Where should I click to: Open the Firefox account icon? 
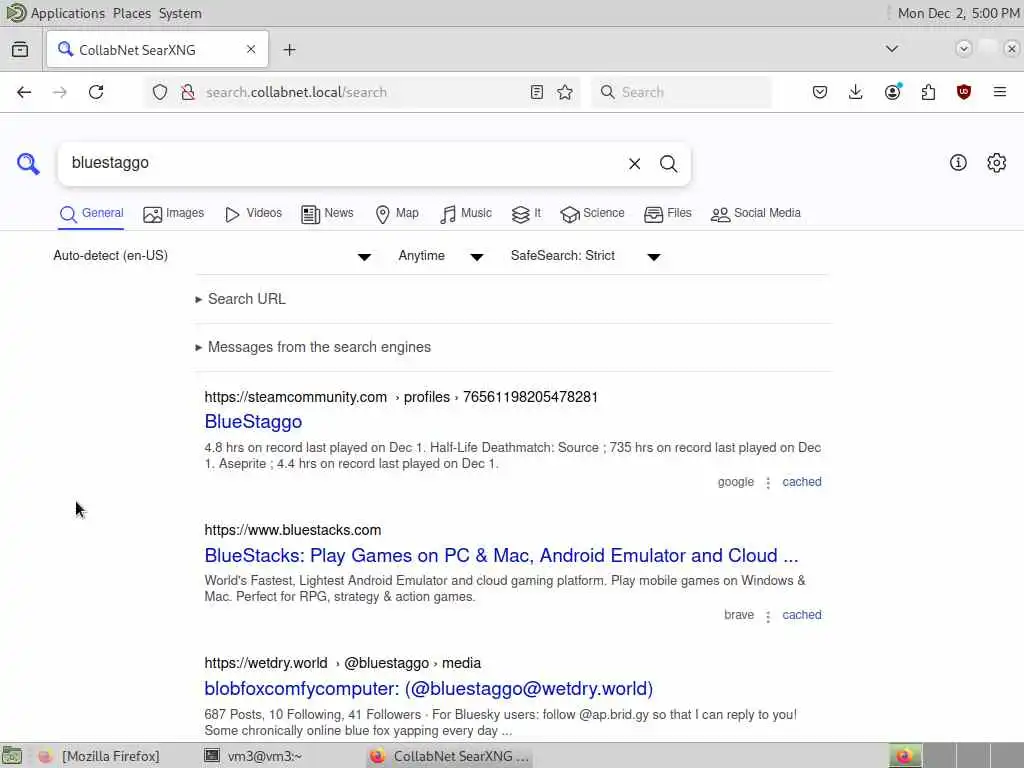[x=892, y=92]
